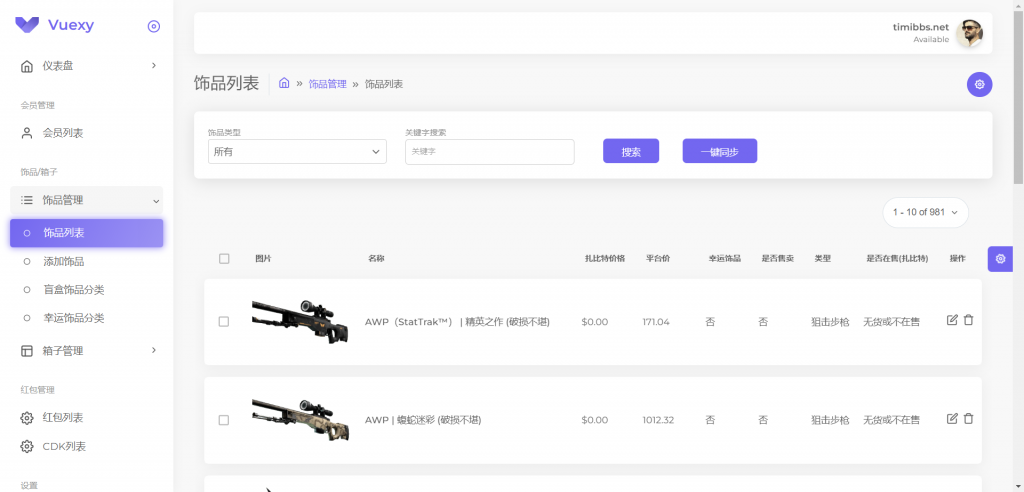This screenshot has width=1024, height=492.
Task: Click the Vuexy brand name
Action: 71,25
